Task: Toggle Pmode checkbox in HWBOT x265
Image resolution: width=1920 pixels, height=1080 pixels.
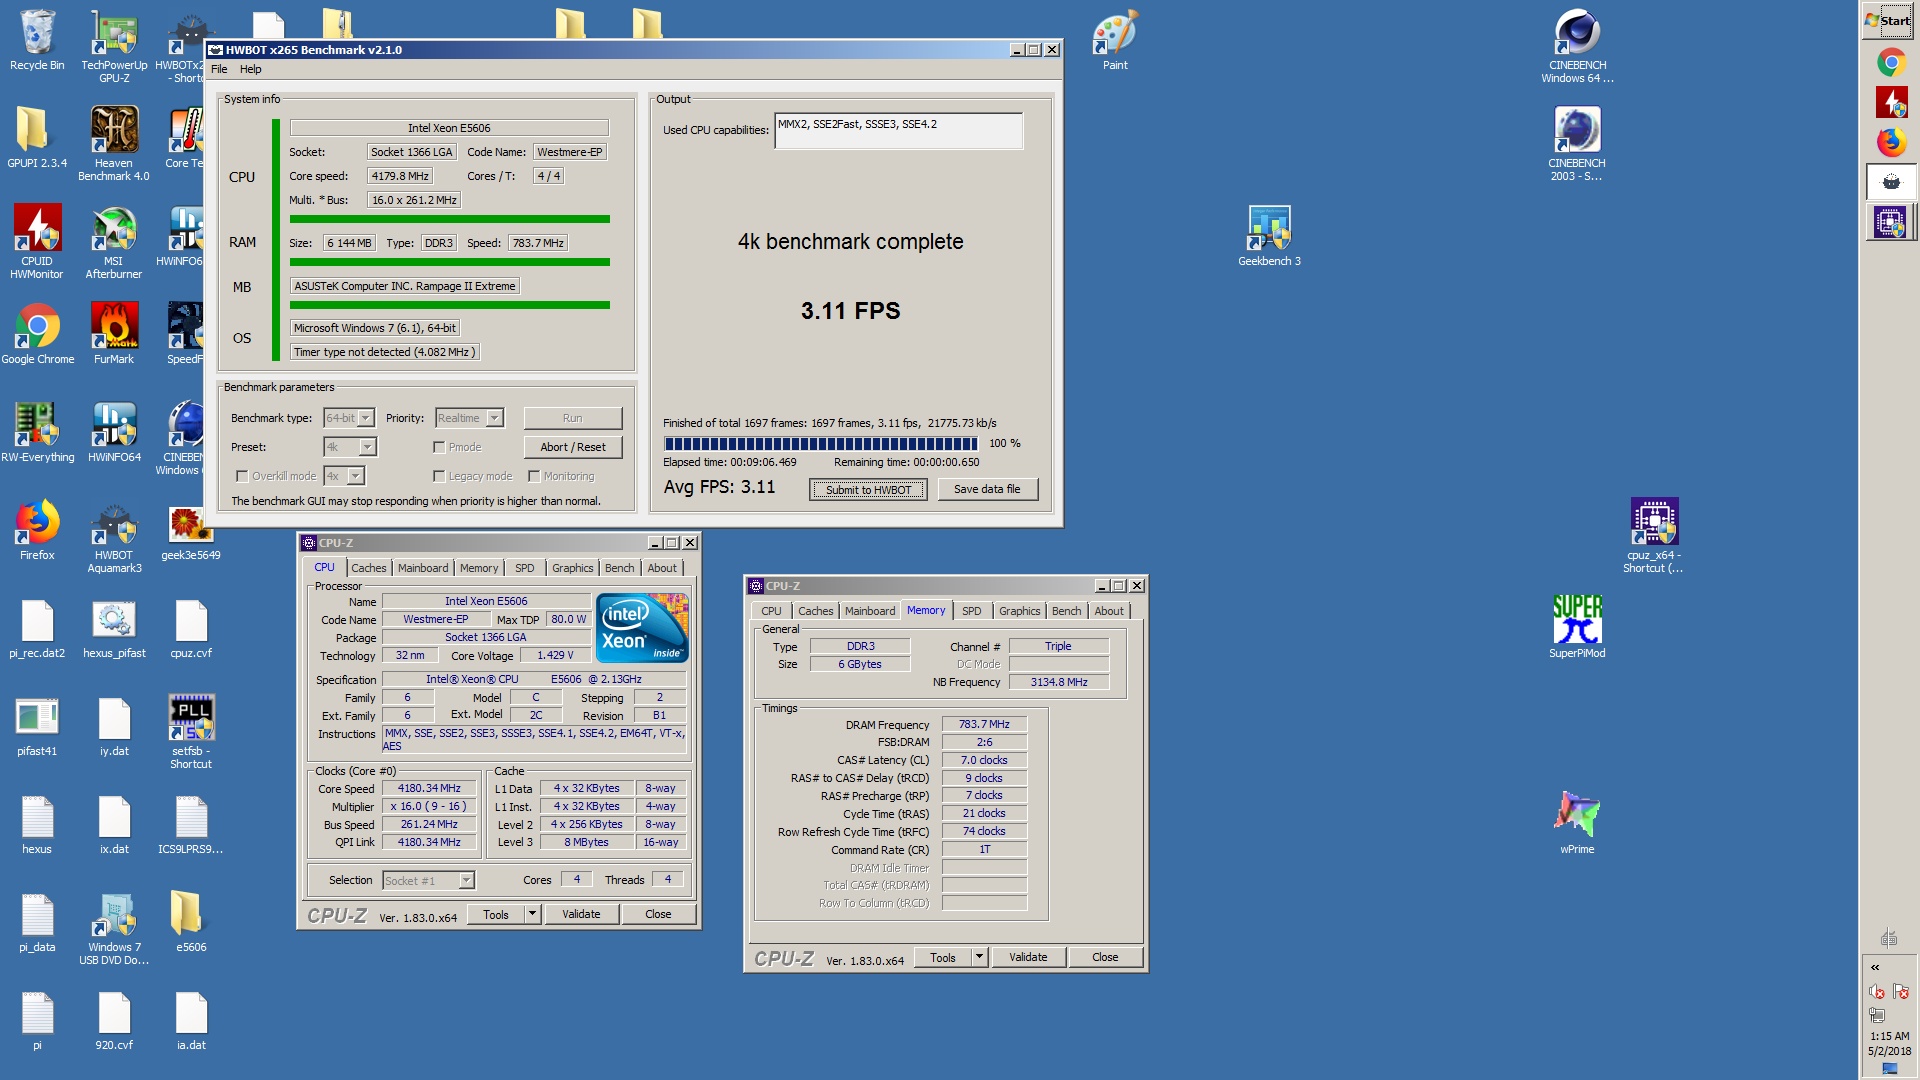Action: coord(439,447)
